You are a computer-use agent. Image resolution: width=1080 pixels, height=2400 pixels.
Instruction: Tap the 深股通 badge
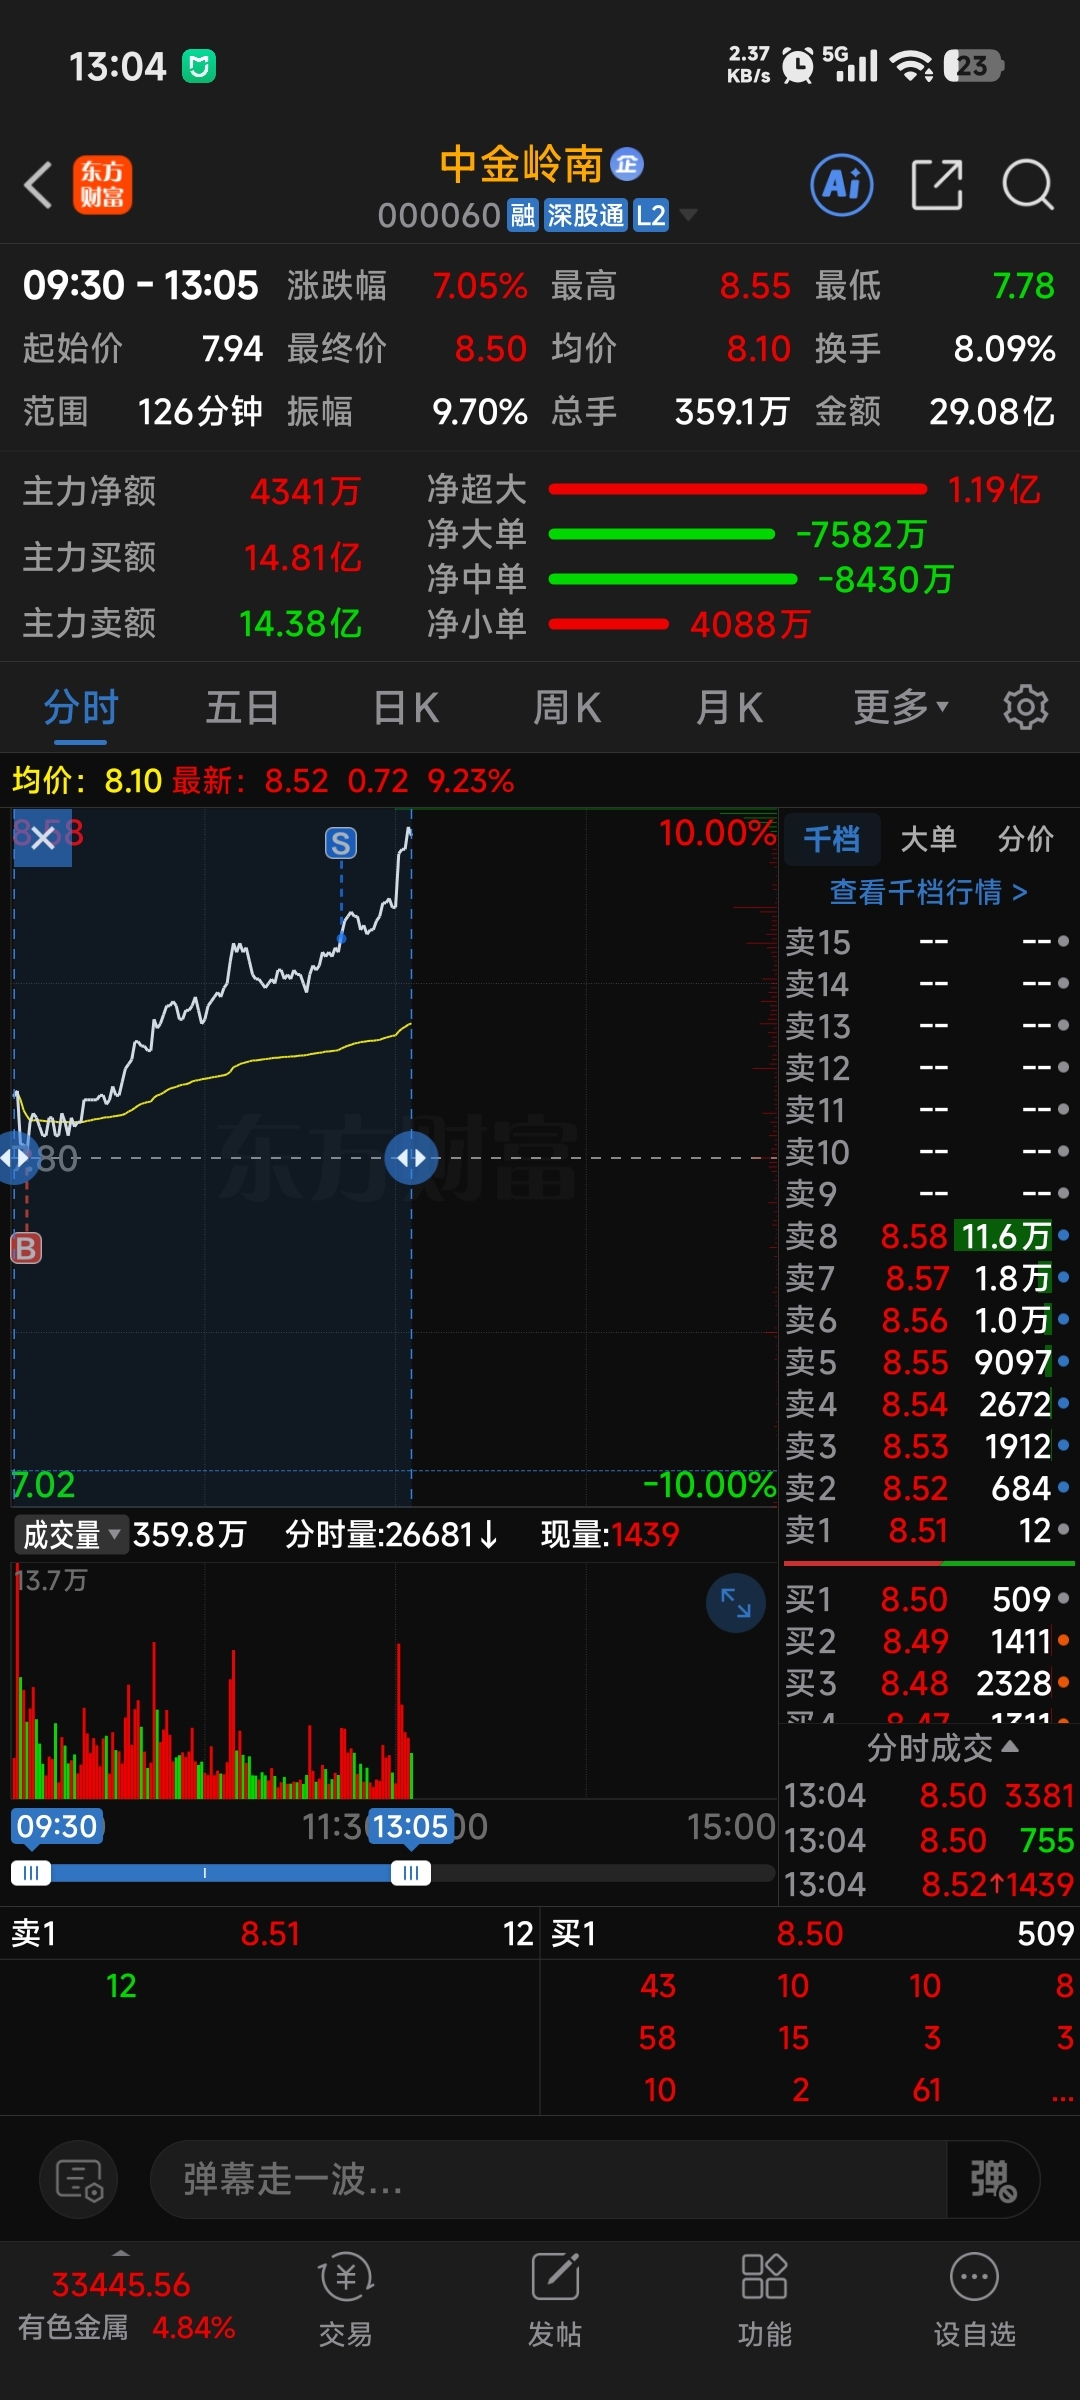(x=586, y=215)
